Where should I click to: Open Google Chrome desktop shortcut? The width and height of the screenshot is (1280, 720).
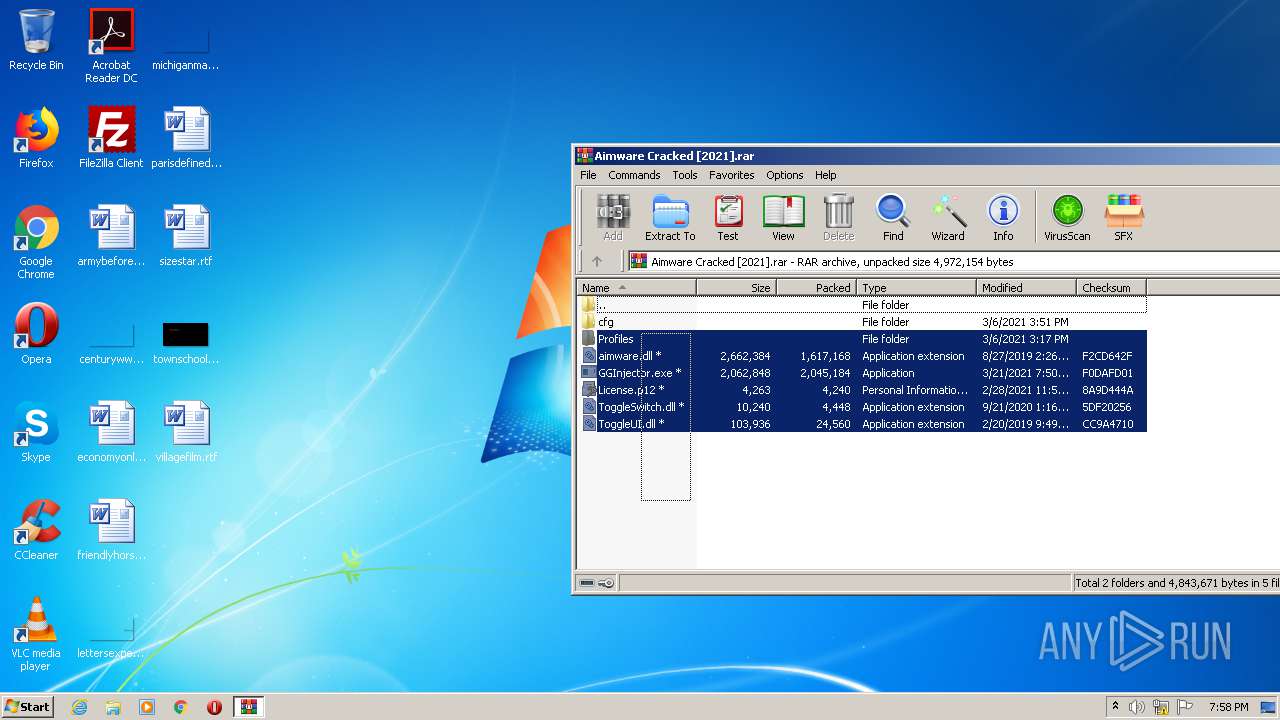click(x=36, y=242)
